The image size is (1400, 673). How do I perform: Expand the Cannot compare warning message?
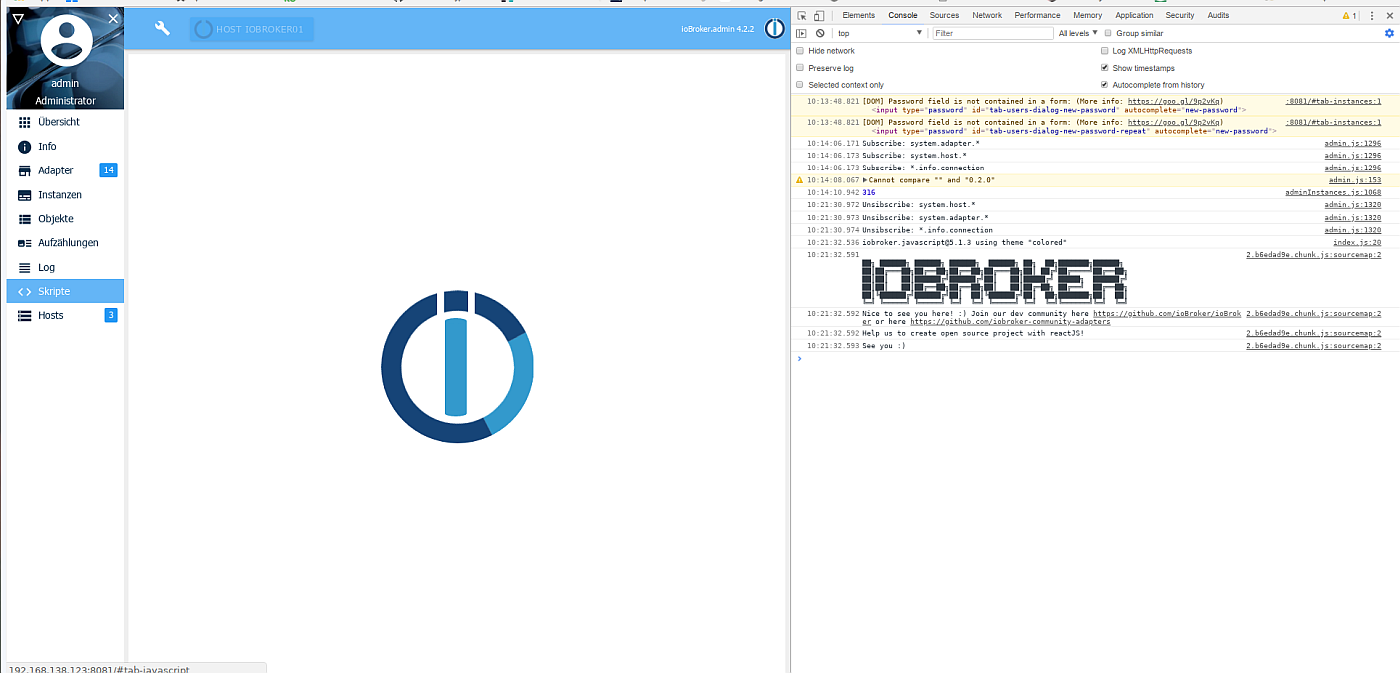pyautogui.click(x=865, y=180)
